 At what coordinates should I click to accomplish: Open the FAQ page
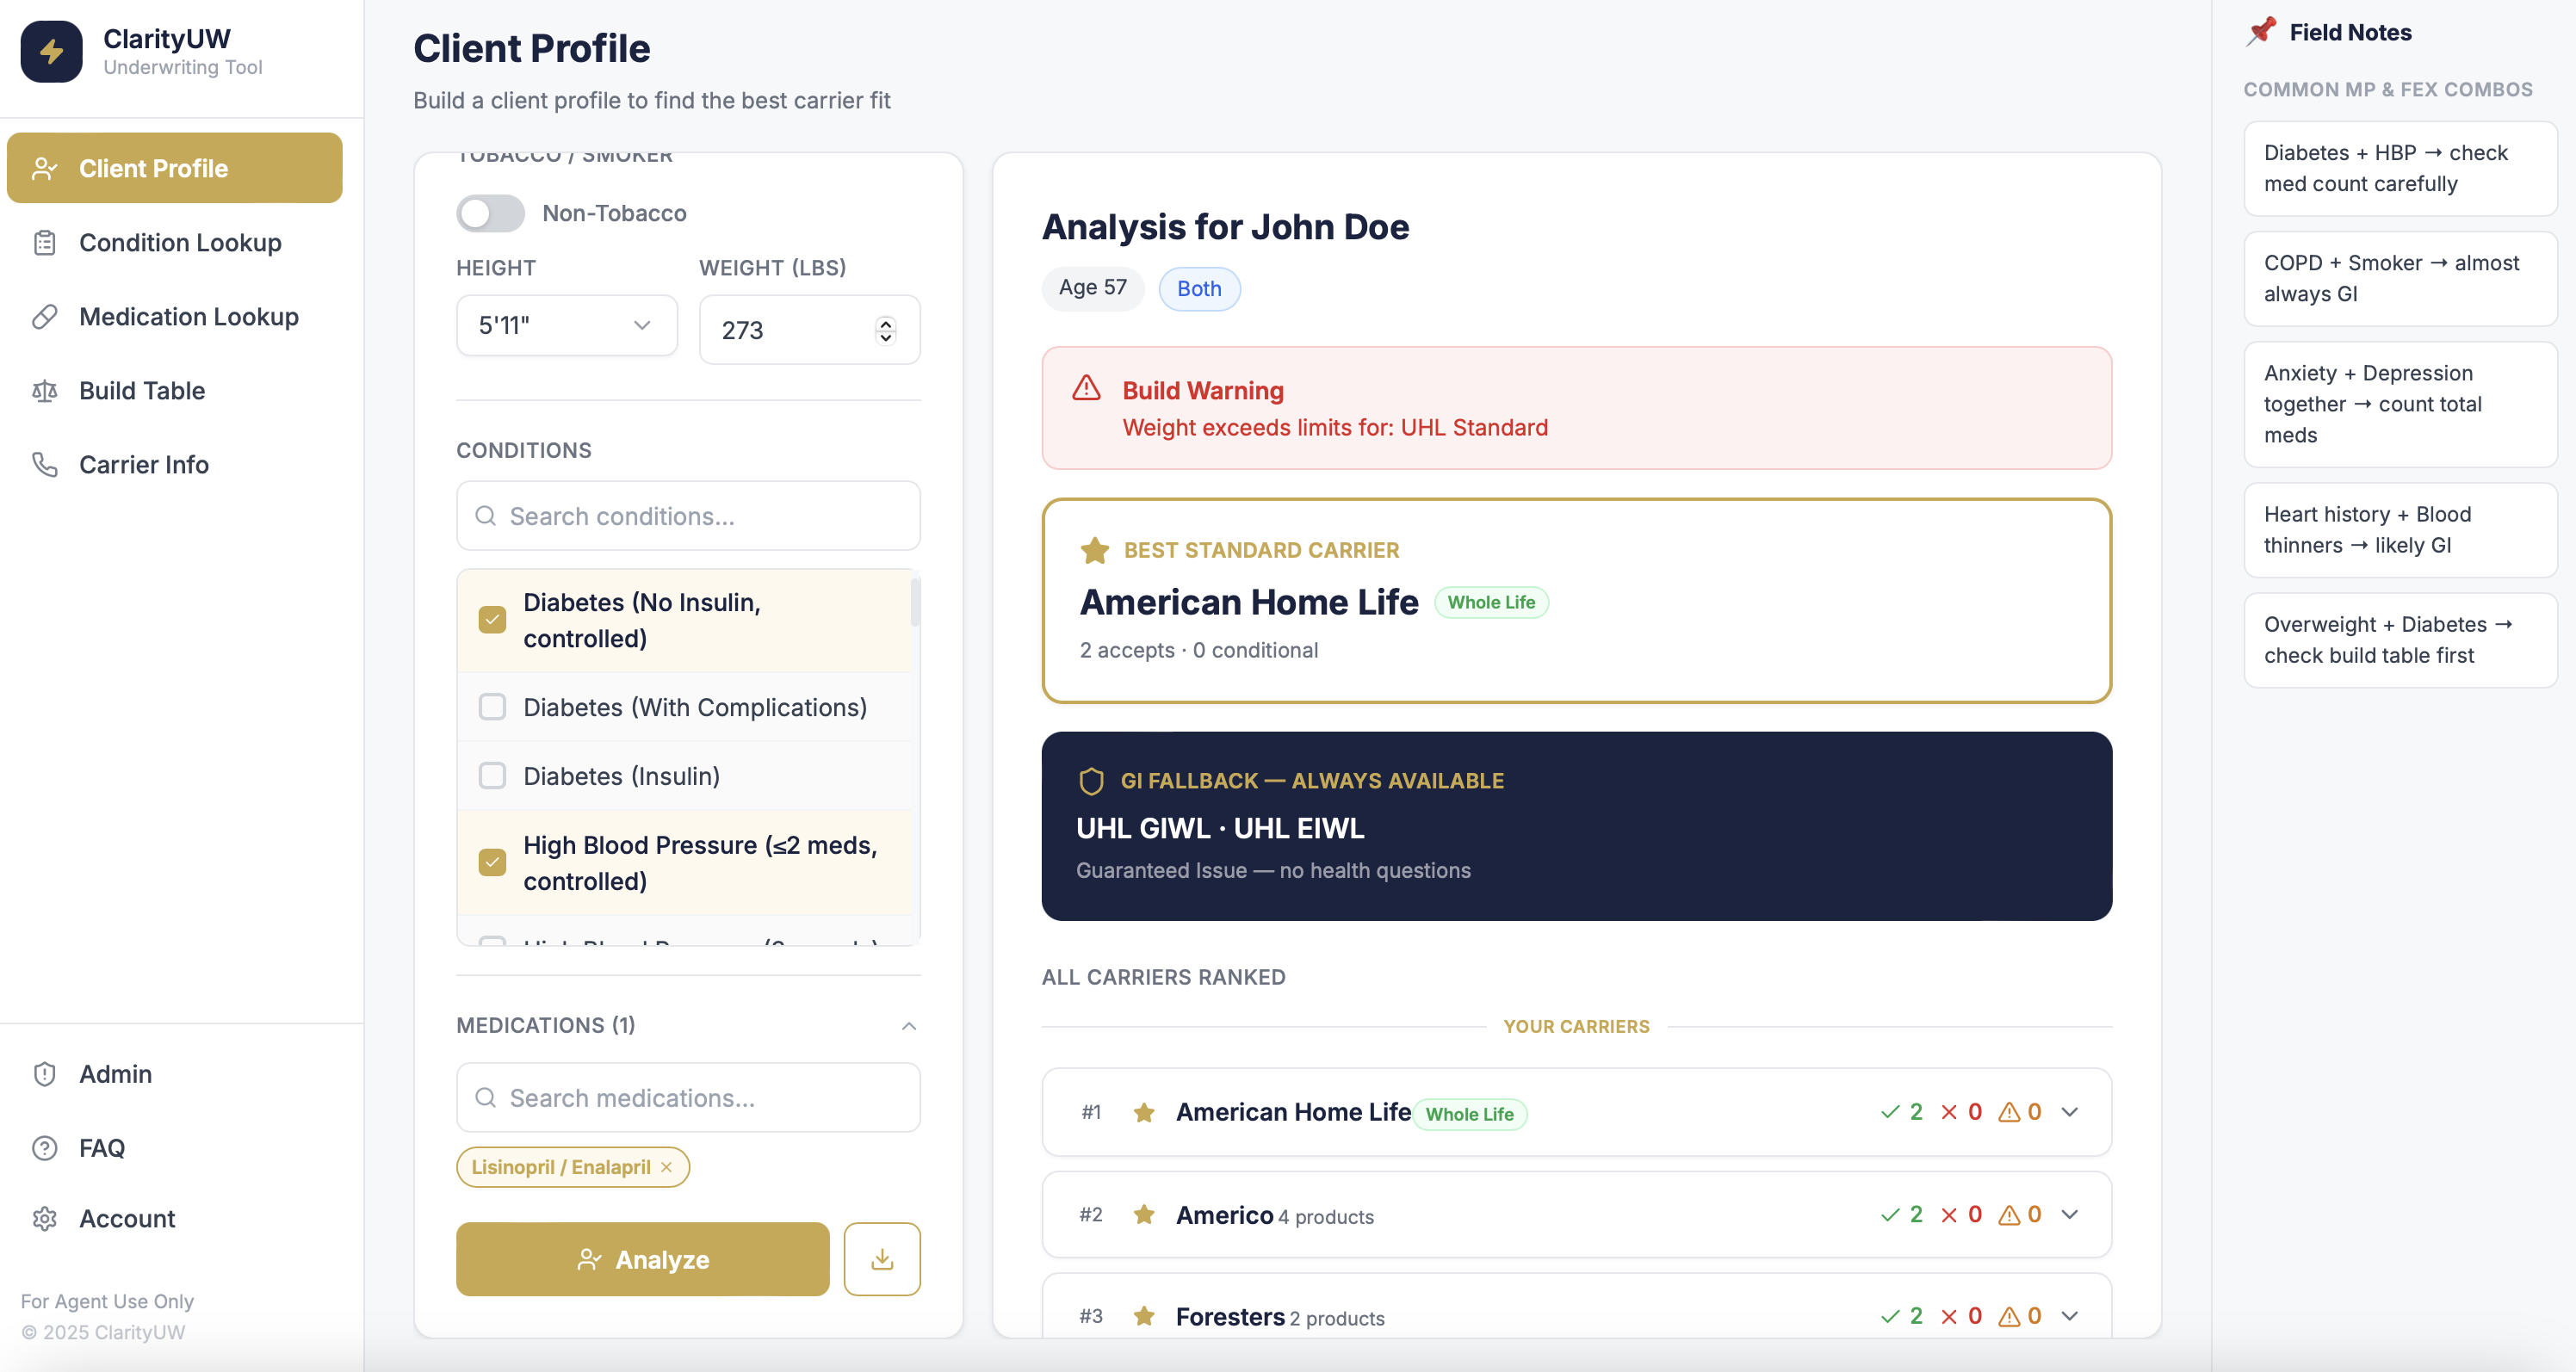click(x=175, y=1148)
